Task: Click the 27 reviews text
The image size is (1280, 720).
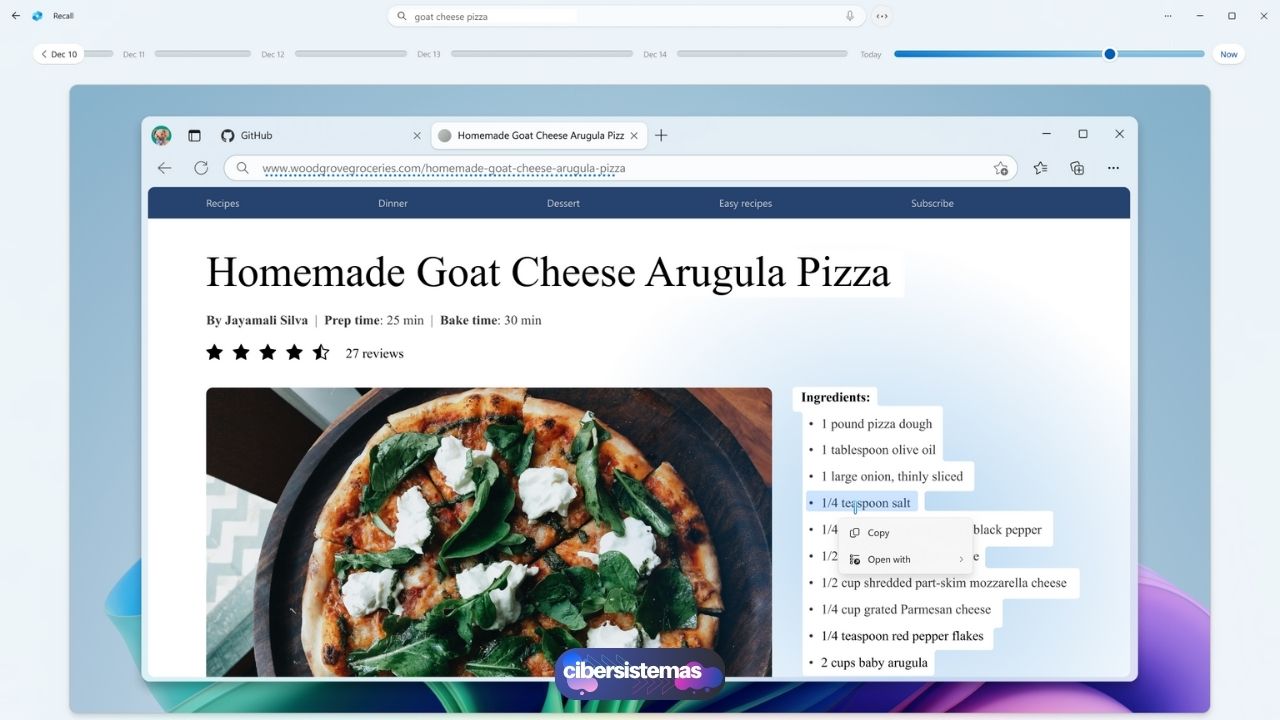Action: [x=374, y=353]
